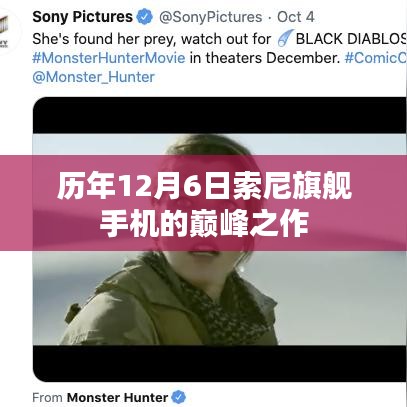Visit the @Monster_Hunter mention
The image size is (407, 407).
point(94,77)
